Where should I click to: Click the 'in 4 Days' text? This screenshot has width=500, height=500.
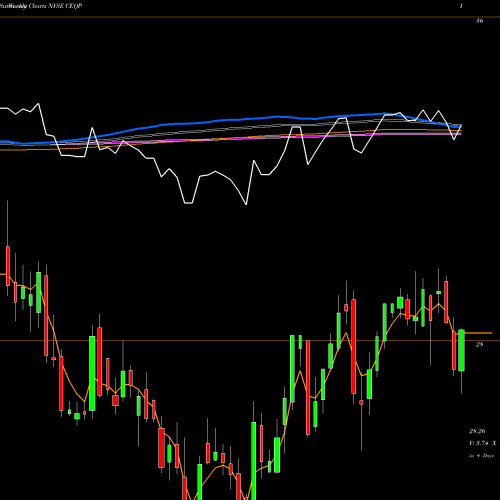481,455
